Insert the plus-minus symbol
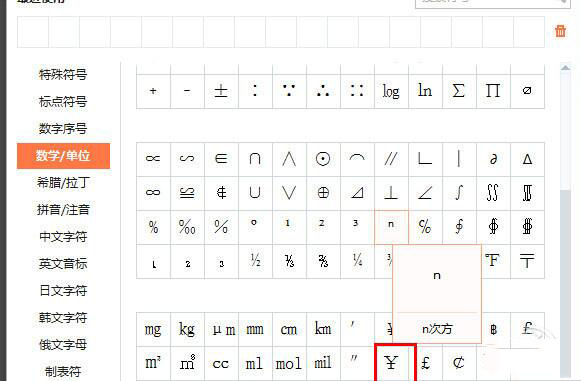Viewport: 581px width, 381px height. click(221, 91)
